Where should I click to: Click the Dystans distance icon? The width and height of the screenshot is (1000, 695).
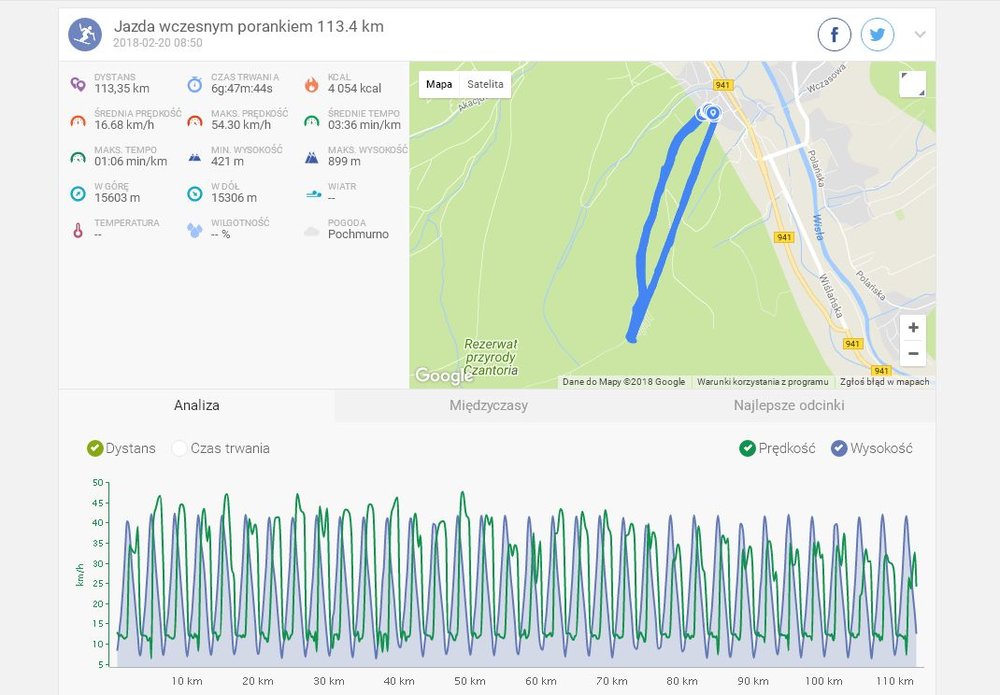tap(78, 84)
